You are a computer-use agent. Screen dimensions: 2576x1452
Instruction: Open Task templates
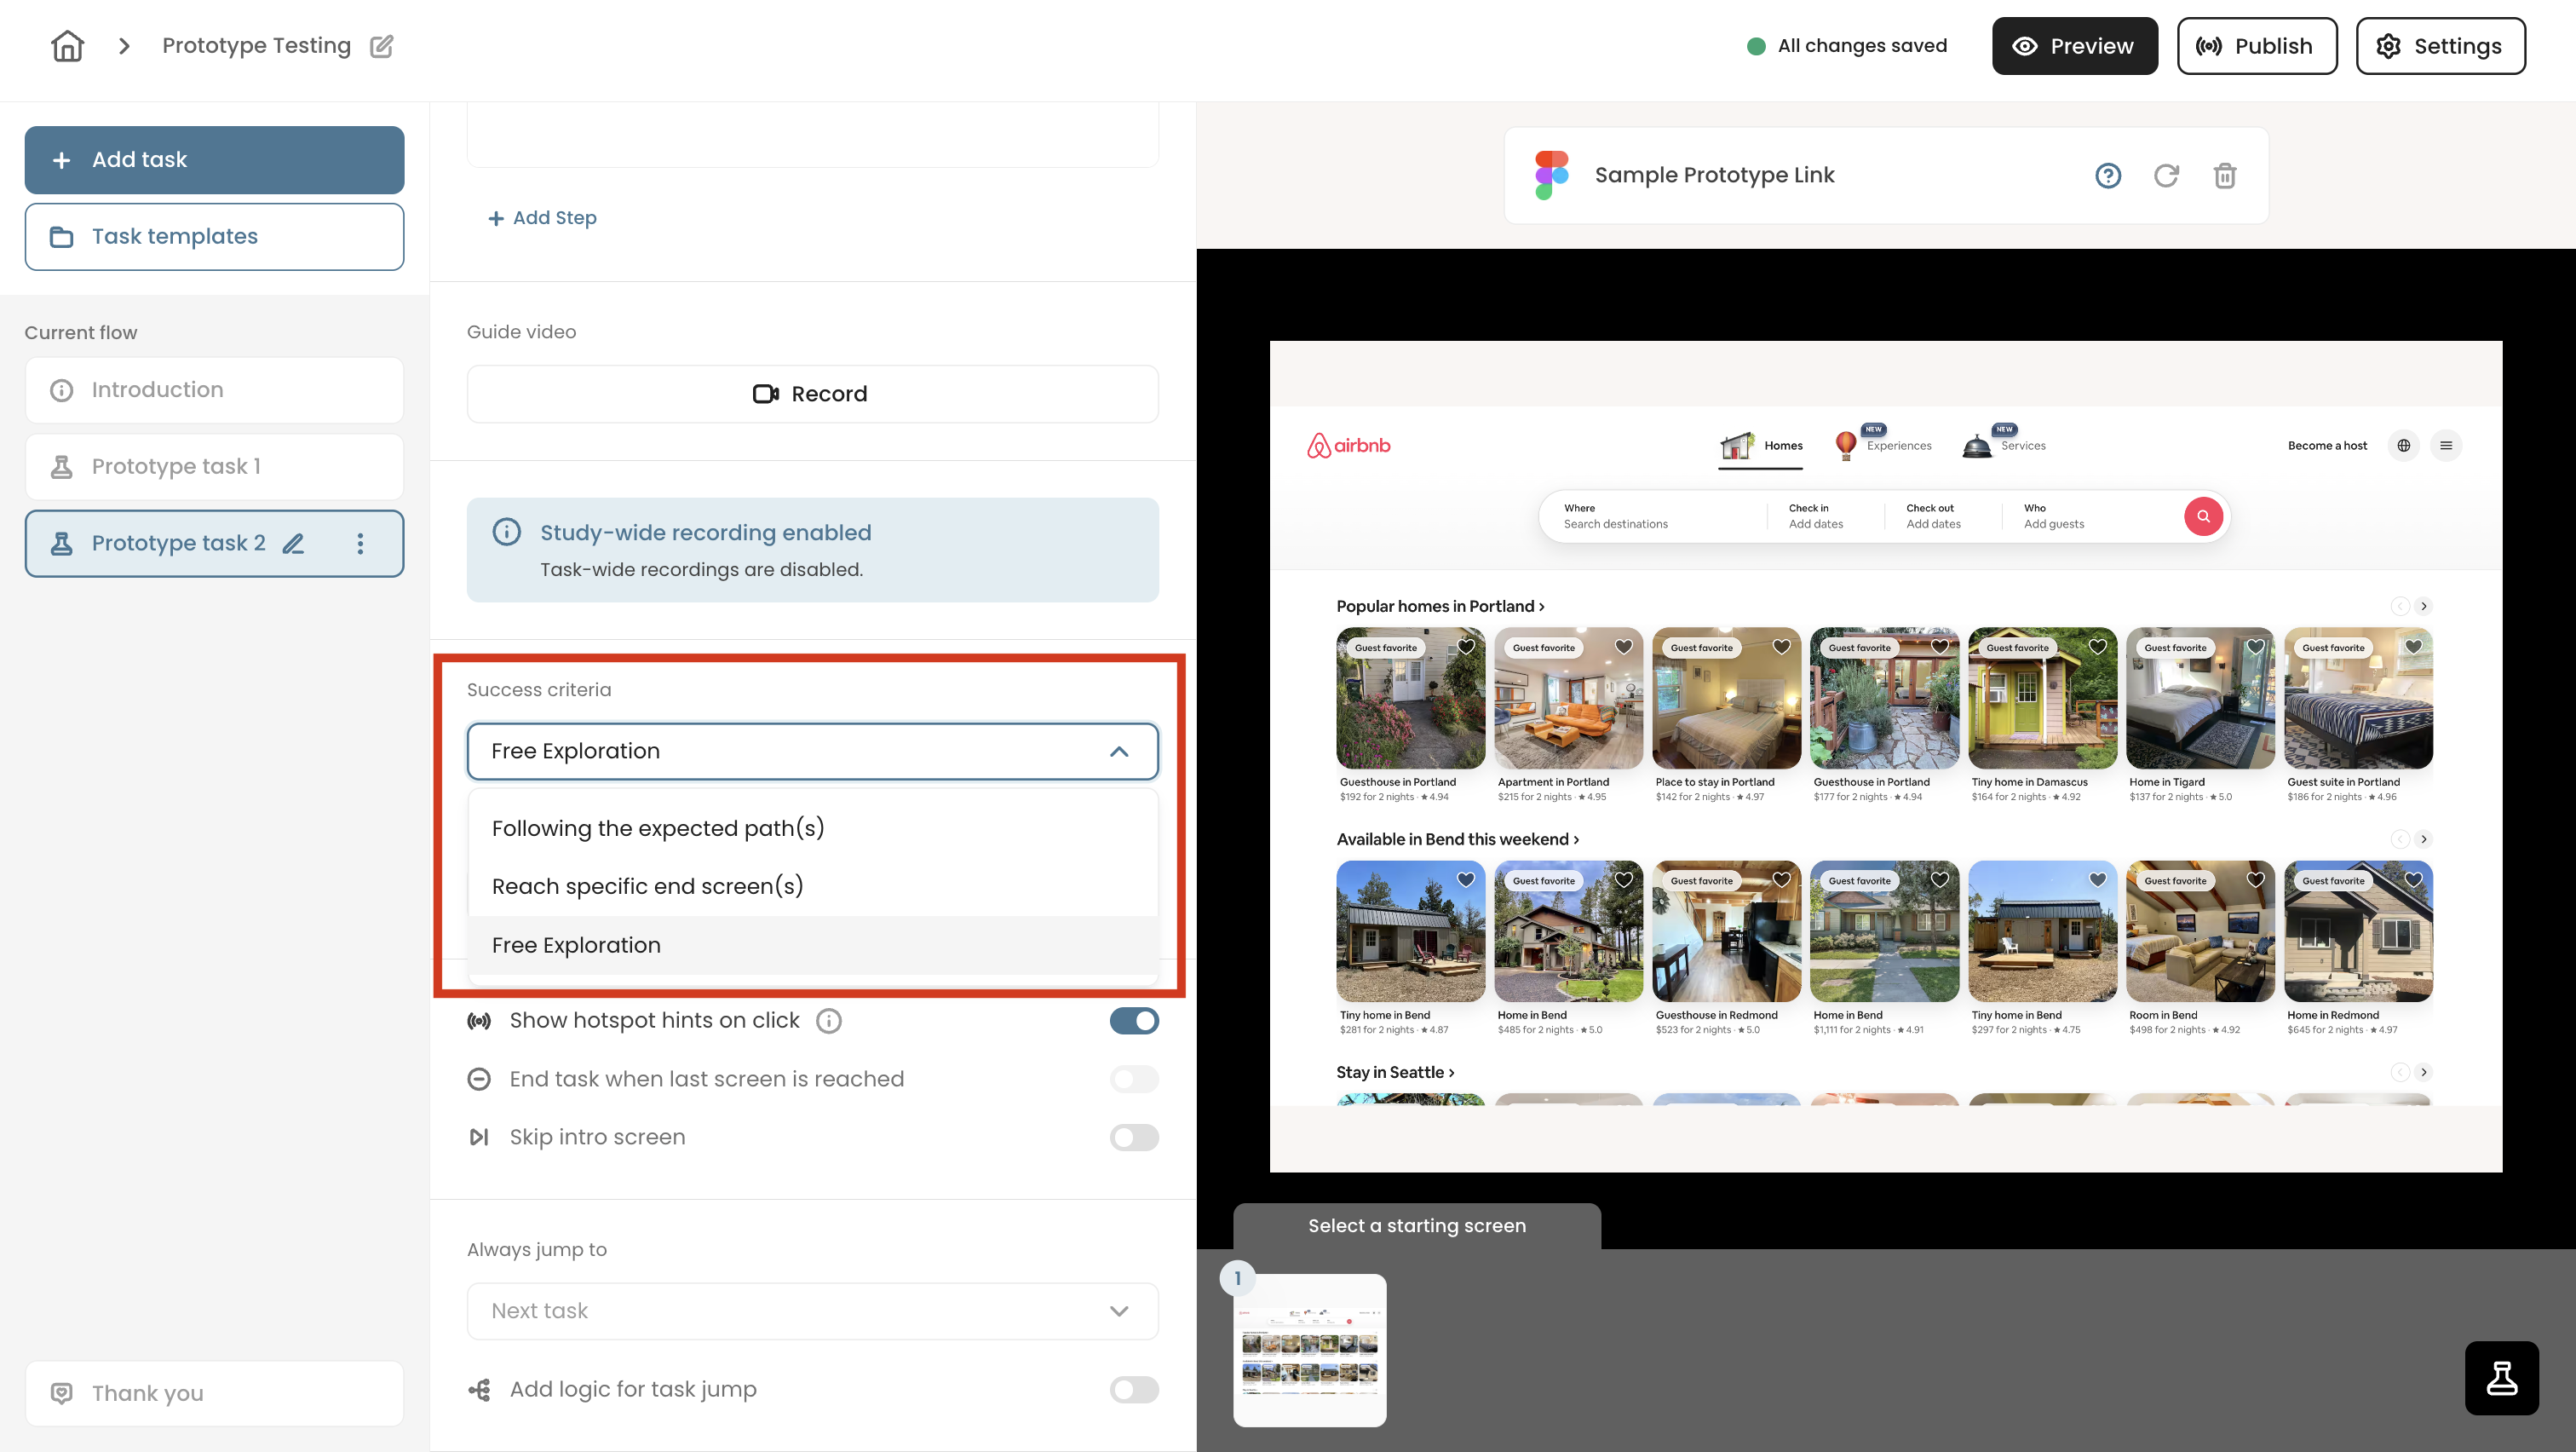click(214, 237)
